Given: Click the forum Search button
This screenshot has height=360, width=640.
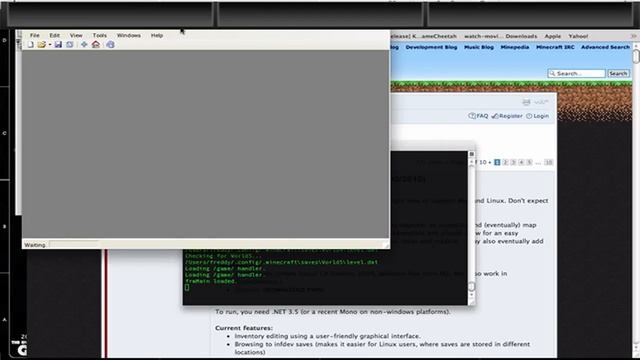Looking at the screenshot, I should [x=618, y=73].
